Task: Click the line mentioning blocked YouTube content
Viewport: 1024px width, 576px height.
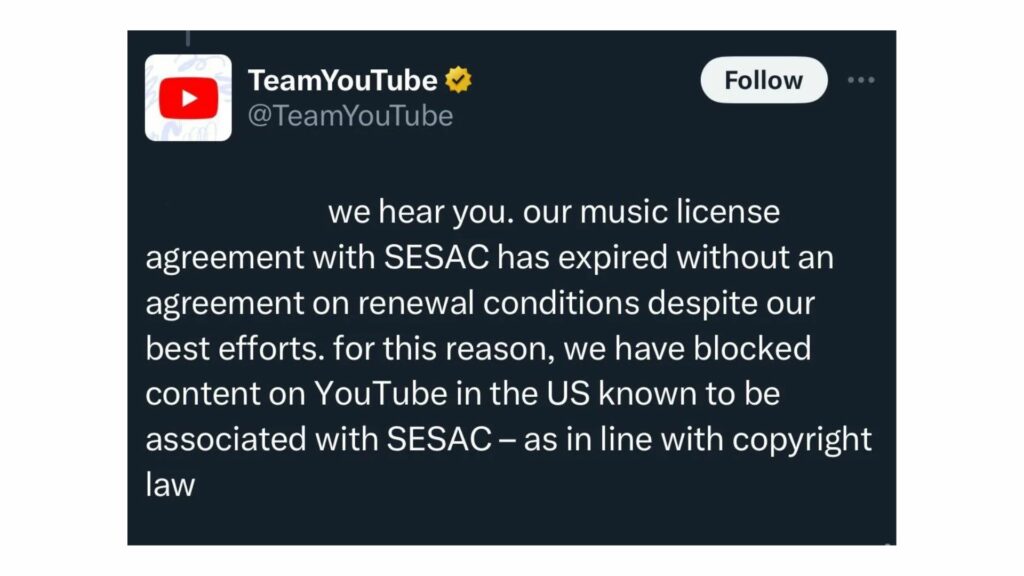Action: click(464, 393)
